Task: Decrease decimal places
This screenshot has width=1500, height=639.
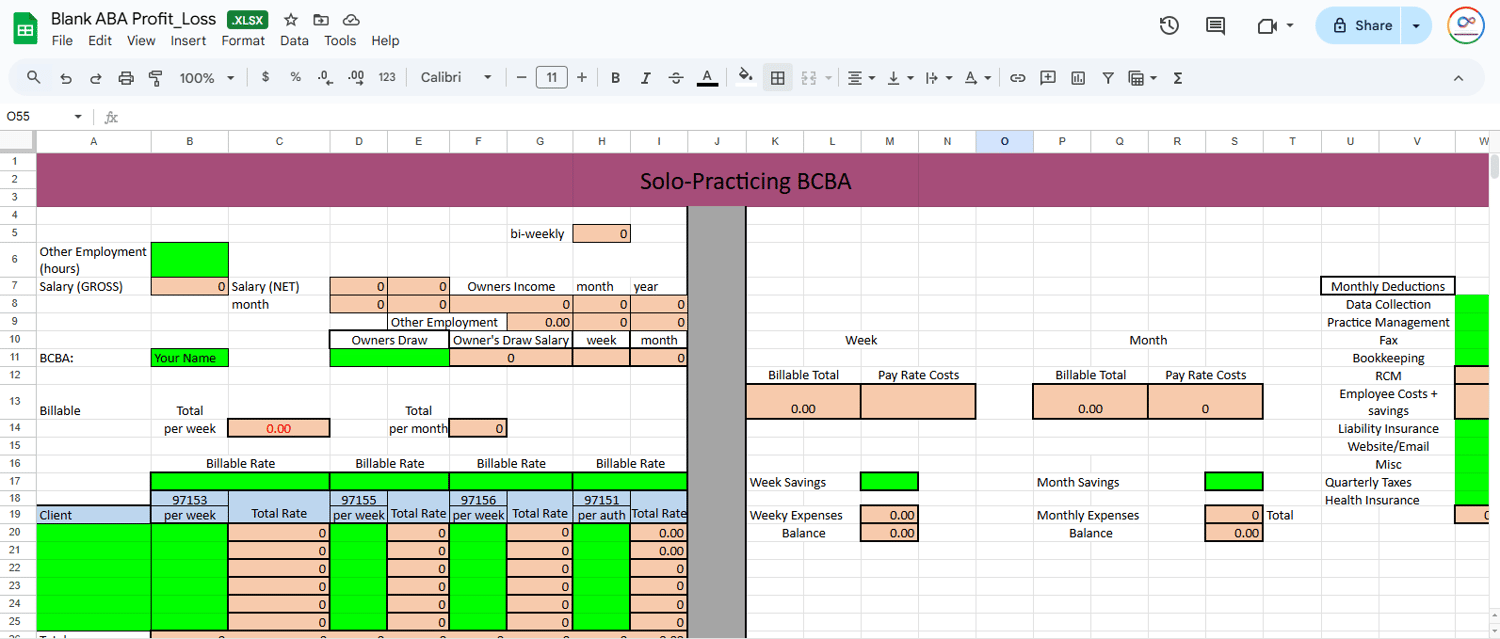Action: point(325,77)
